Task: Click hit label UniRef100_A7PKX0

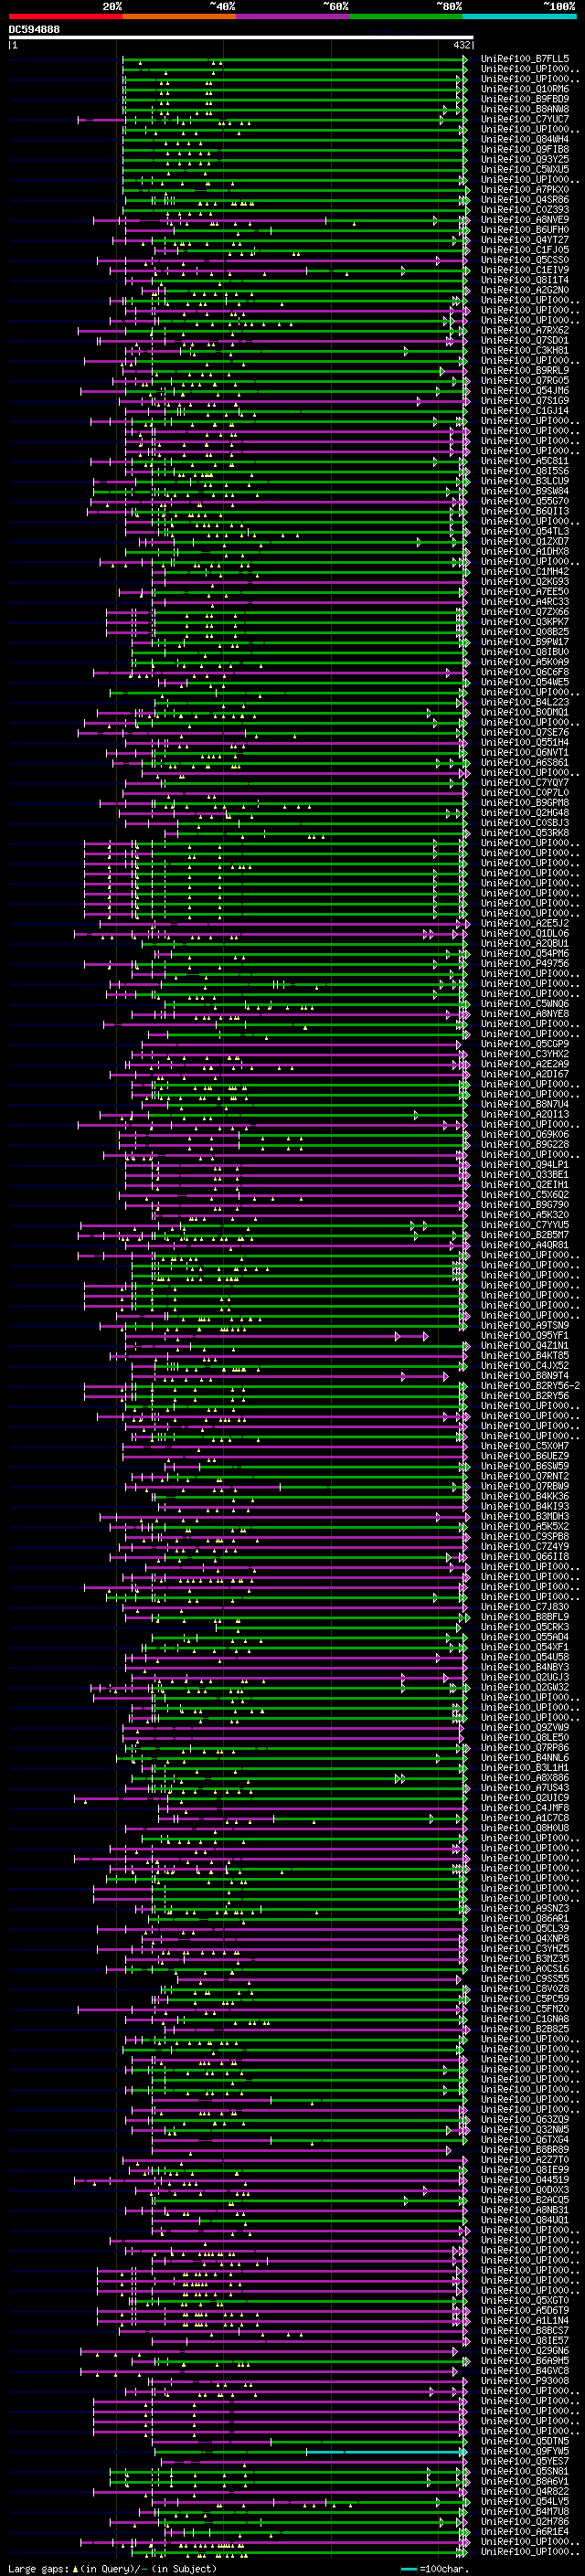Action: (x=525, y=190)
